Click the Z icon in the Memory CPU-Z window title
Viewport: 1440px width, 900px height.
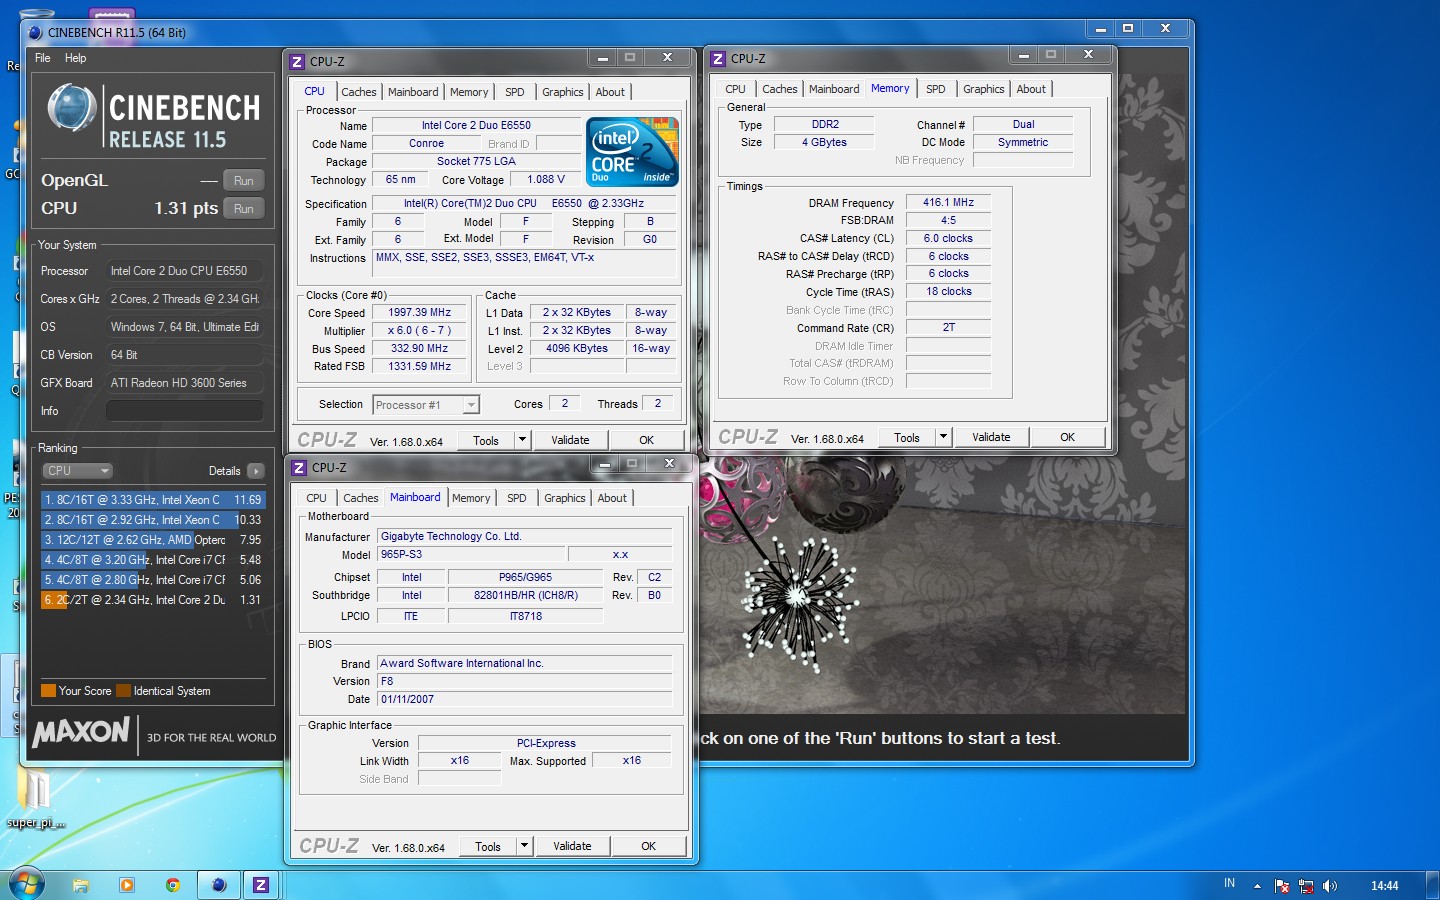pyautogui.click(x=718, y=58)
